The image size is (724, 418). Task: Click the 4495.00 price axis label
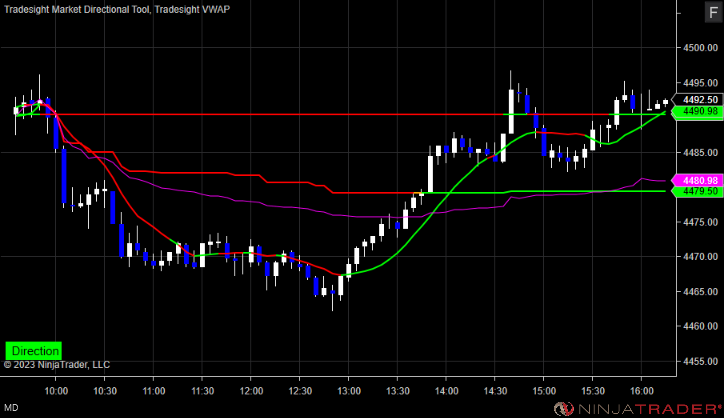point(700,83)
